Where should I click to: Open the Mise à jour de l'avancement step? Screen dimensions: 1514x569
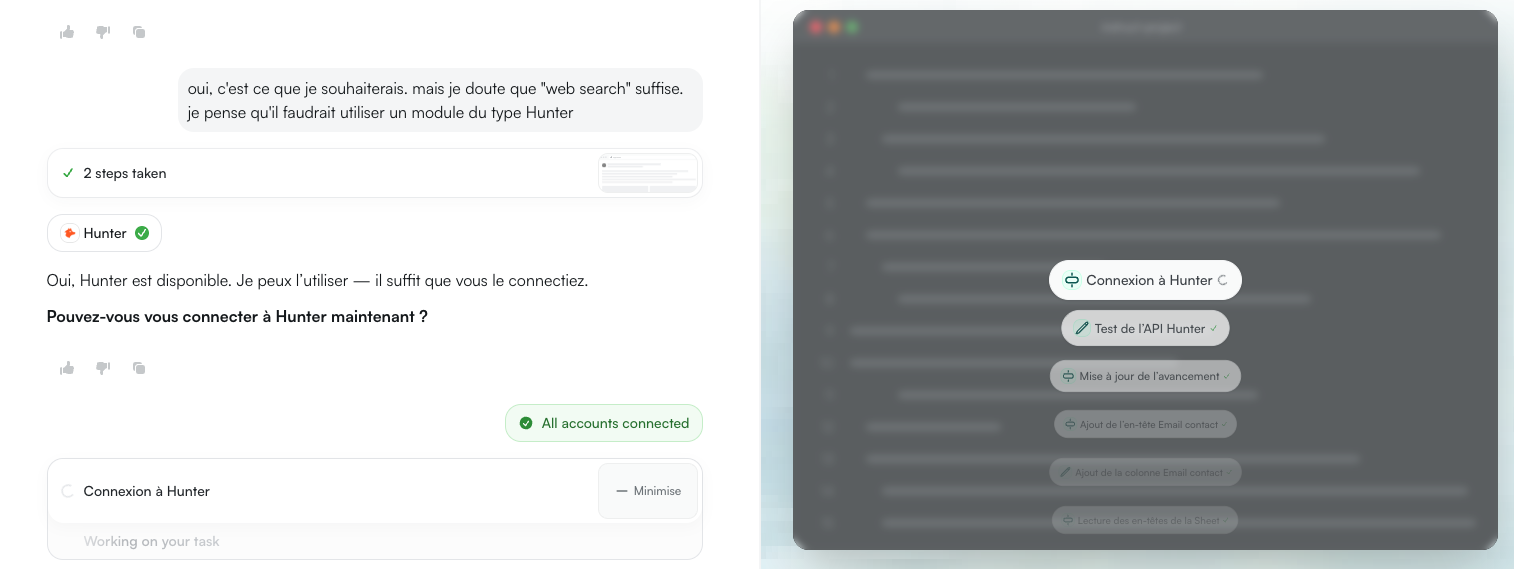1145,376
